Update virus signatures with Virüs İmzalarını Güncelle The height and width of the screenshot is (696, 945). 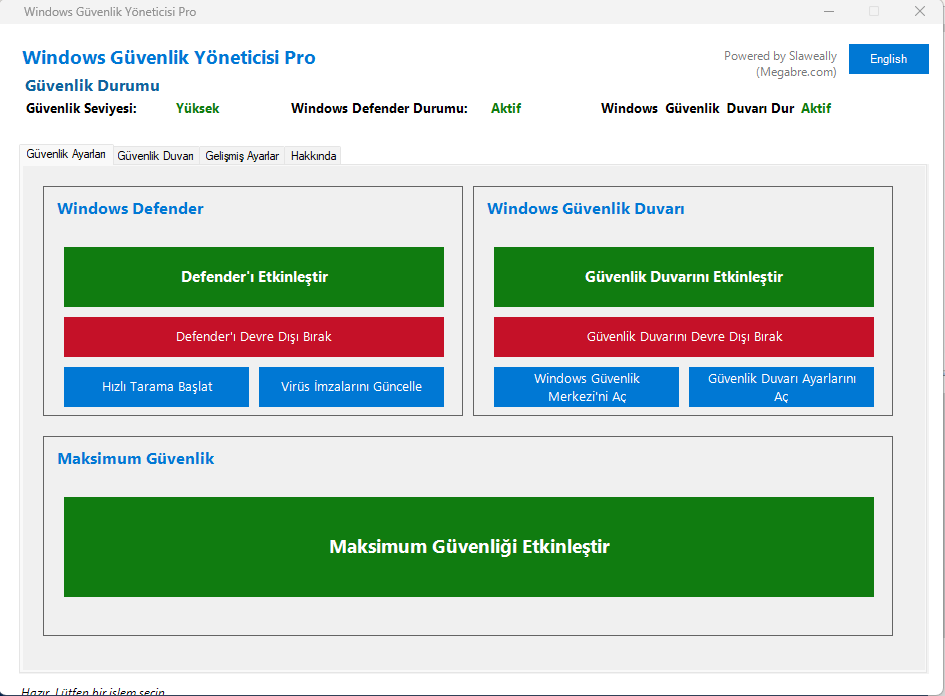[x=351, y=387]
